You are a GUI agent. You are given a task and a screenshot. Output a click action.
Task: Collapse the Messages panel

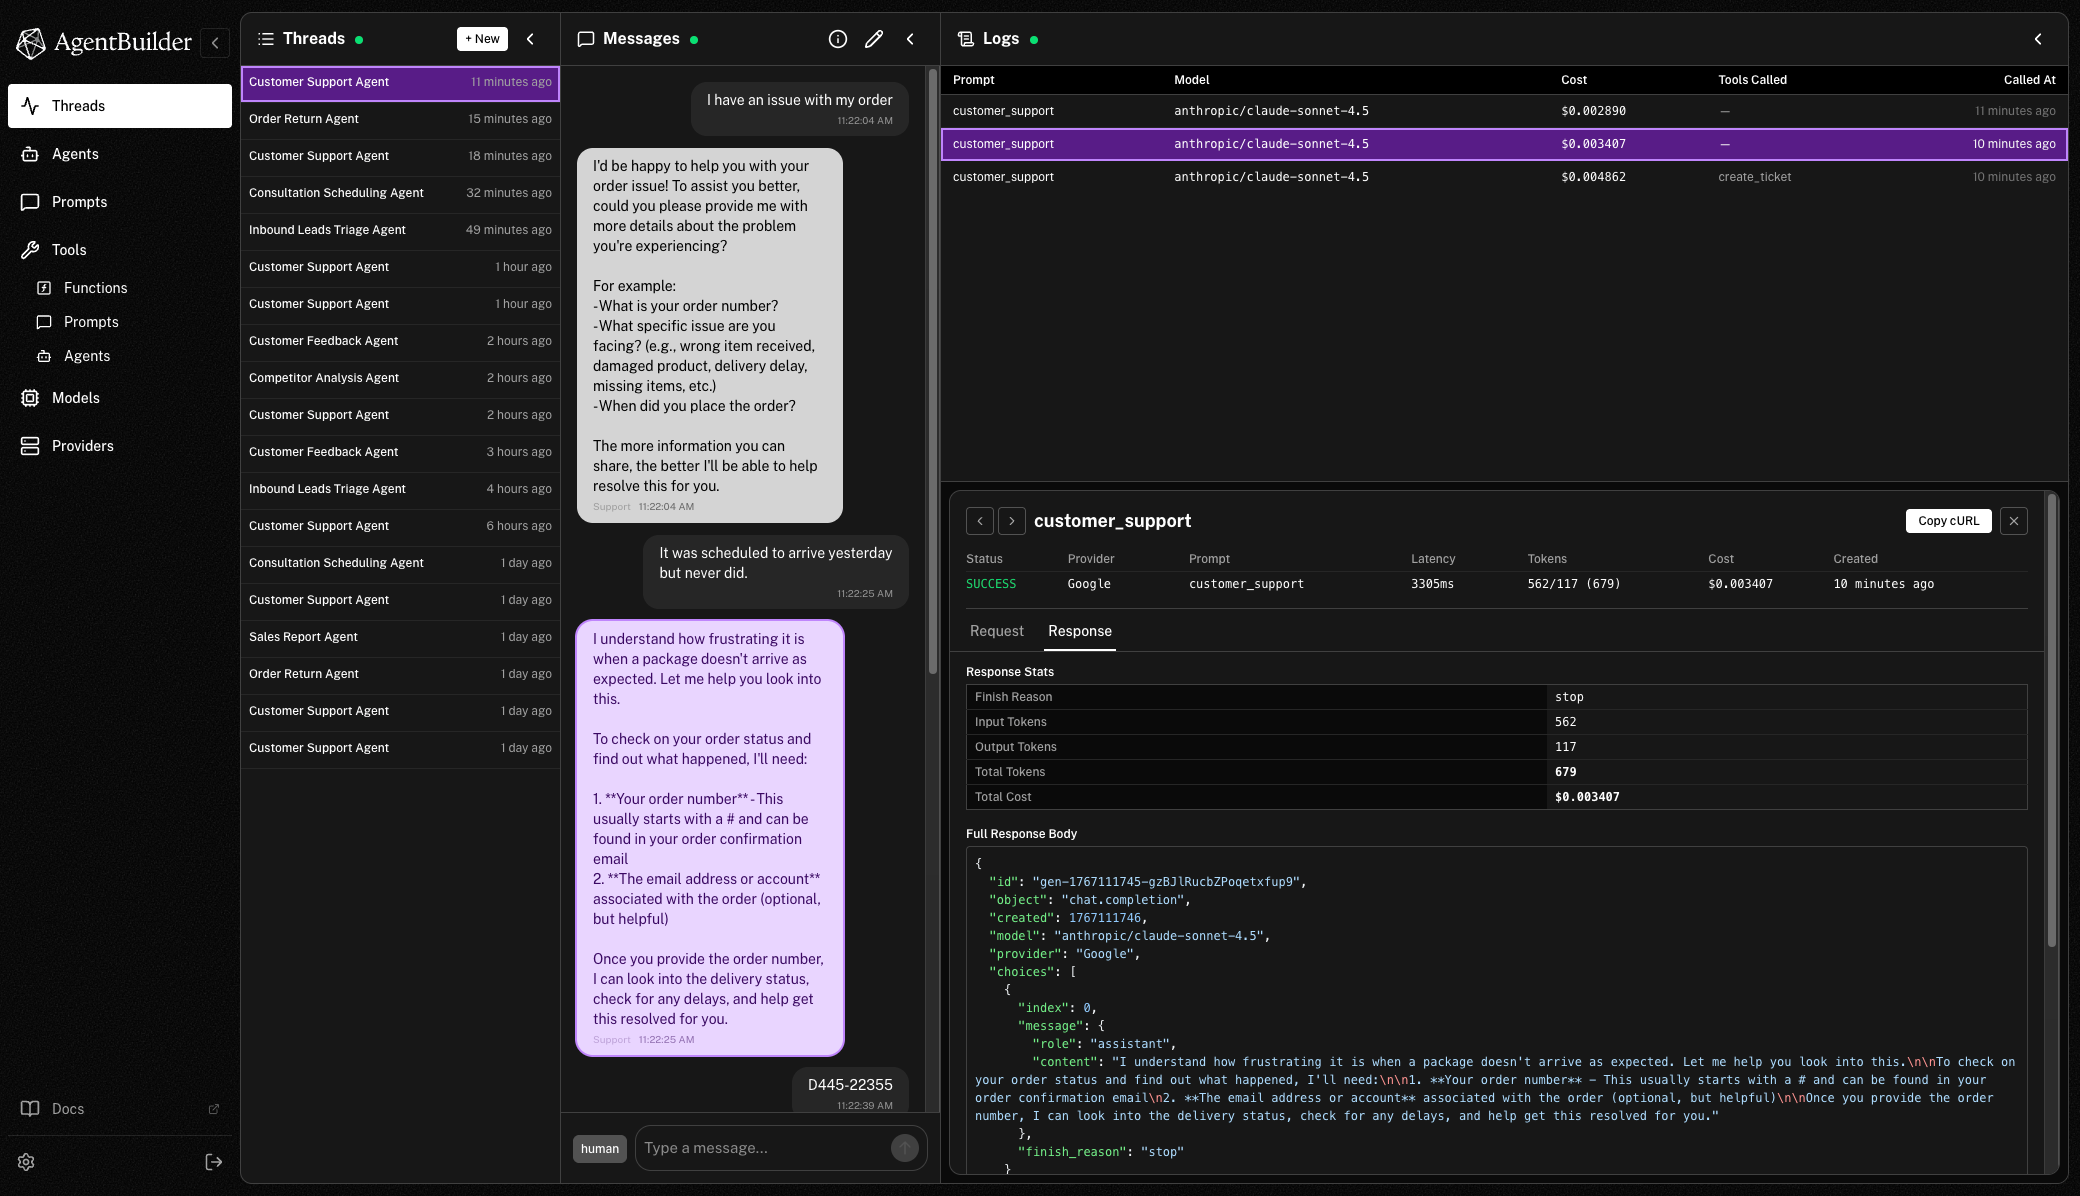click(x=910, y=38)
